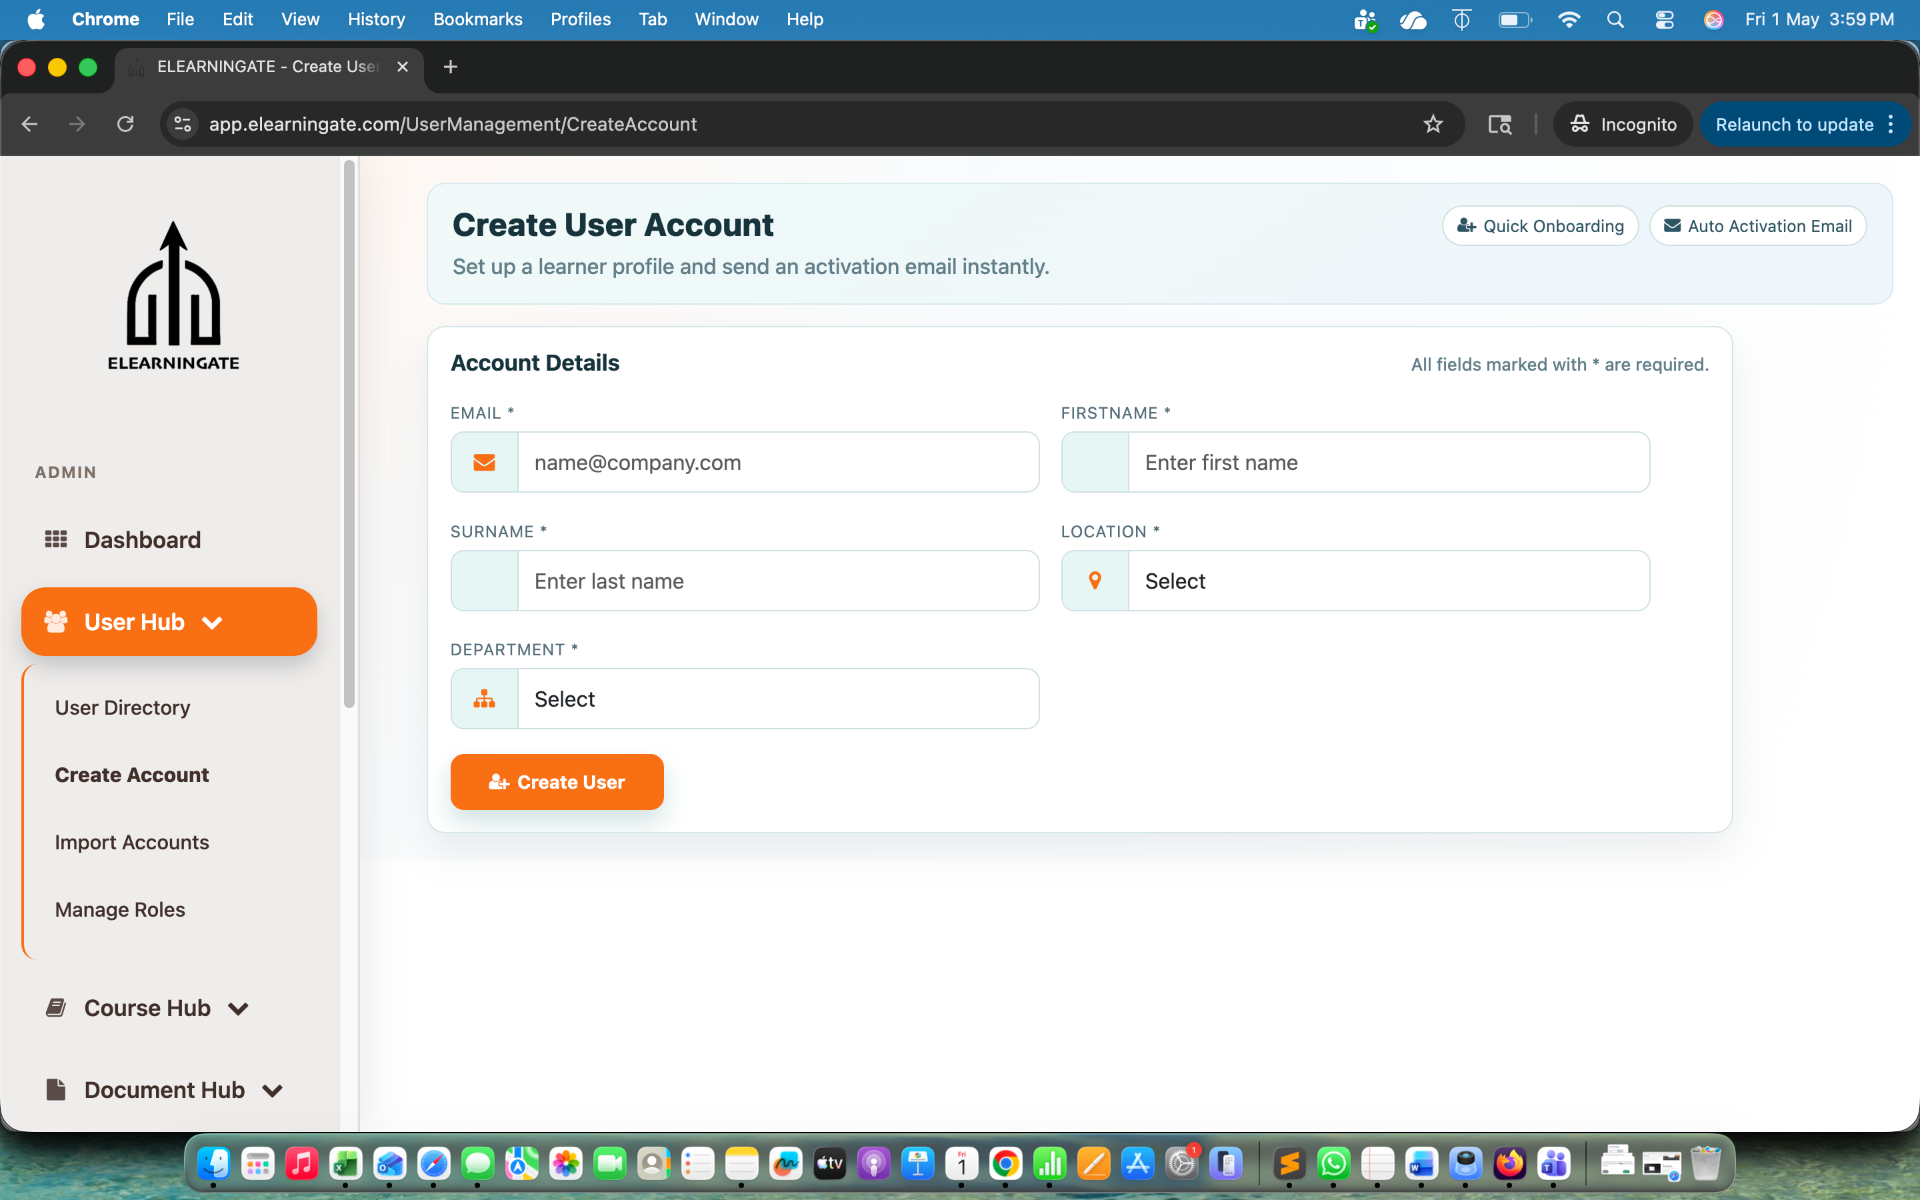
Task: Click the site information icon in the address bar
Action: [183, 124]
